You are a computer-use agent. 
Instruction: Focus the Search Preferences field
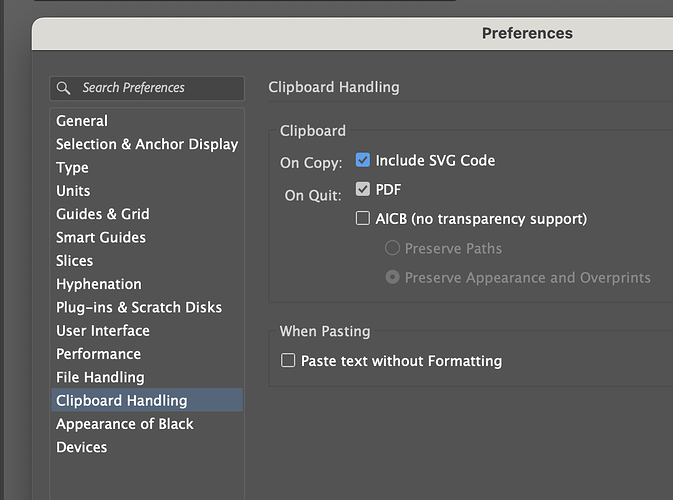[147, 88]
